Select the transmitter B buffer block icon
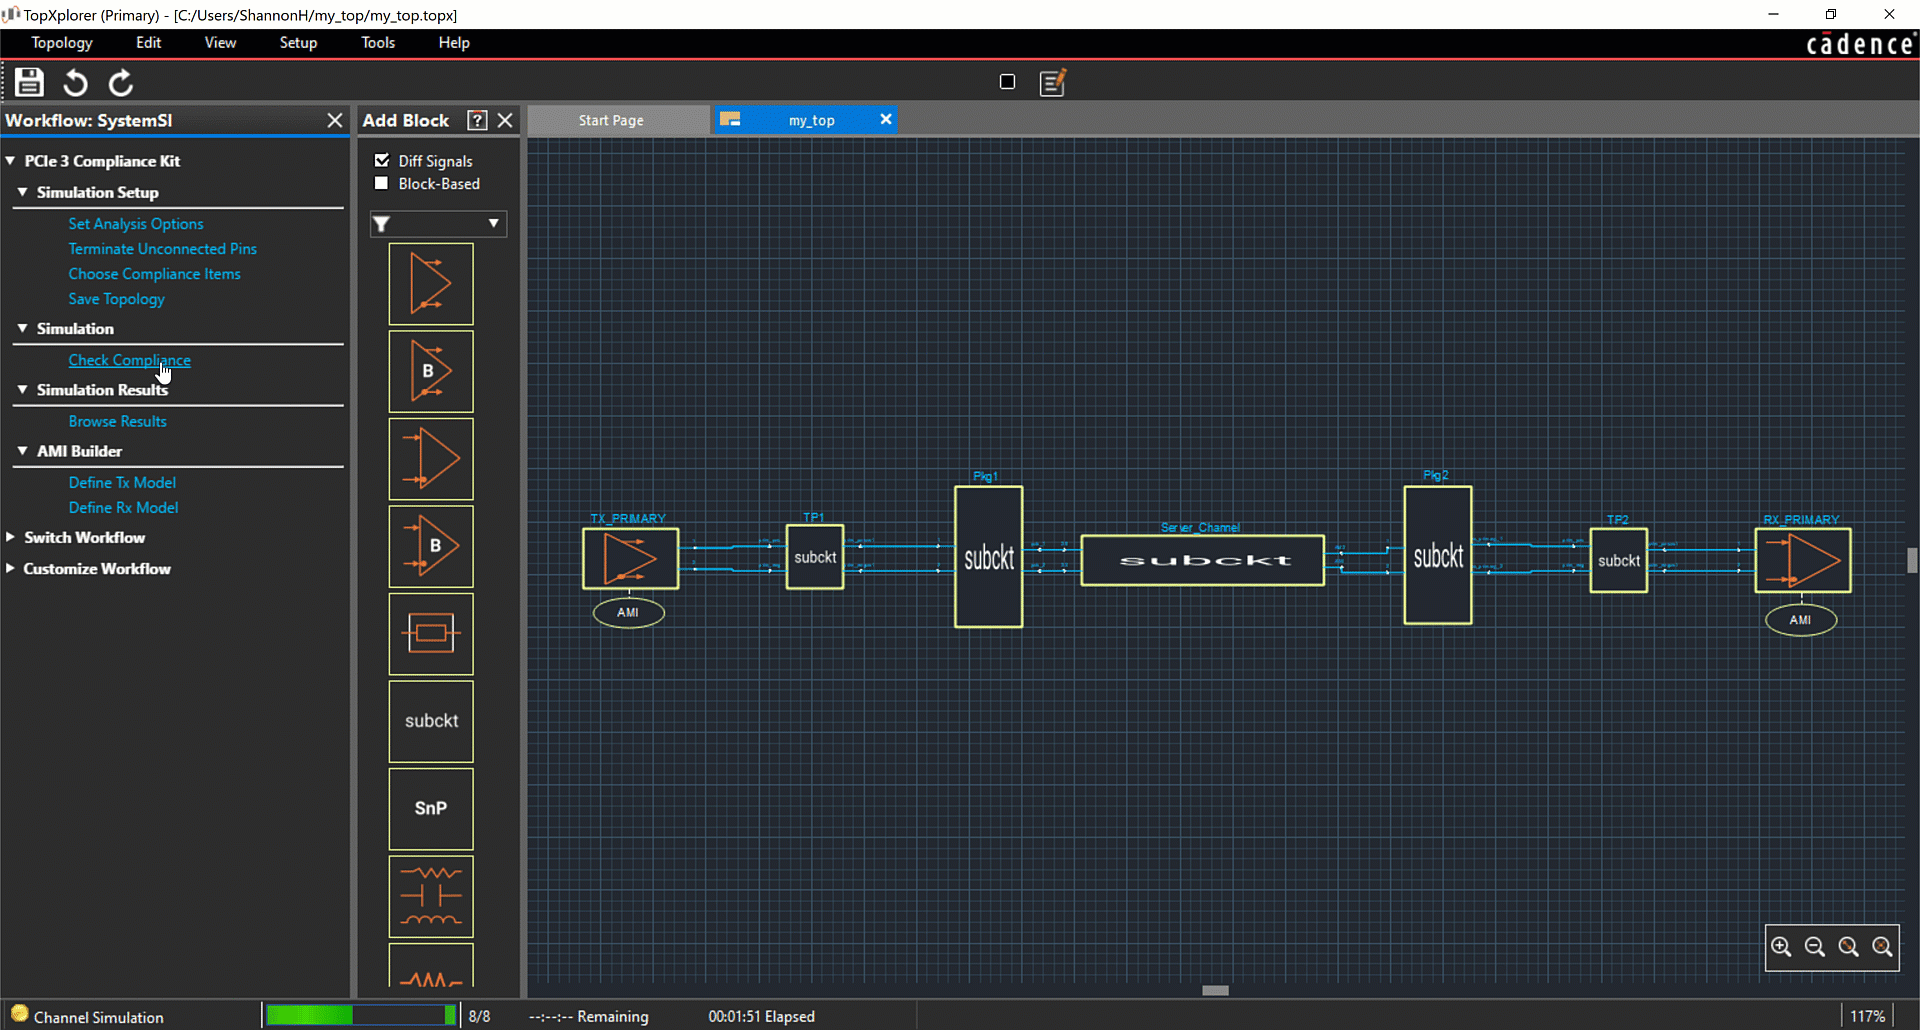The image size is (1920, 1030). [x=431, y=371]
